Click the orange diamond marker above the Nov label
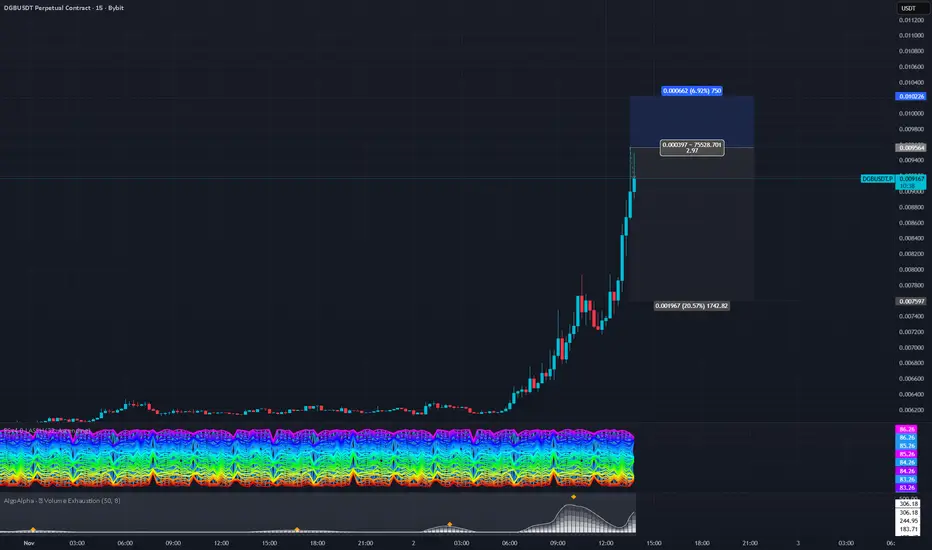Image resolution: width=932 pixels, height=550 pixels. tap(33, 529)
